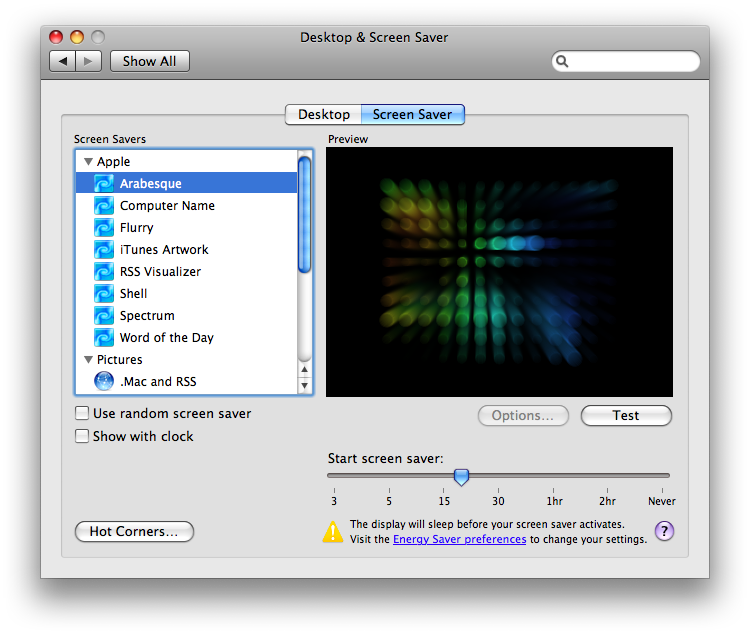Image resolution: width=750 pixels, height=634 pixels.
Task: Select Computer Name in the list
Action: pos(187,205)
